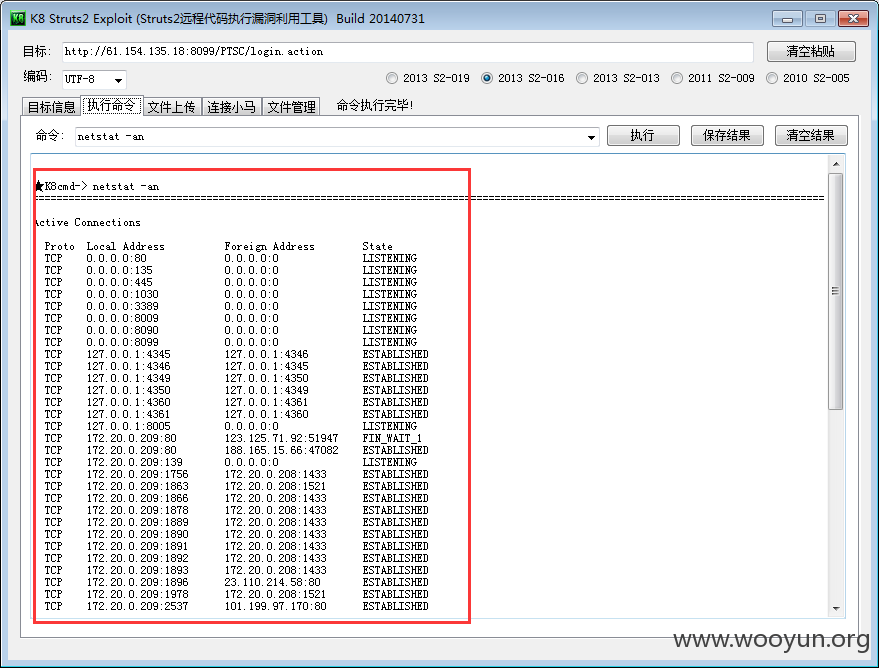Click foreign address 101.199.97.170:80
879x668 pixels.
[275, 606]
